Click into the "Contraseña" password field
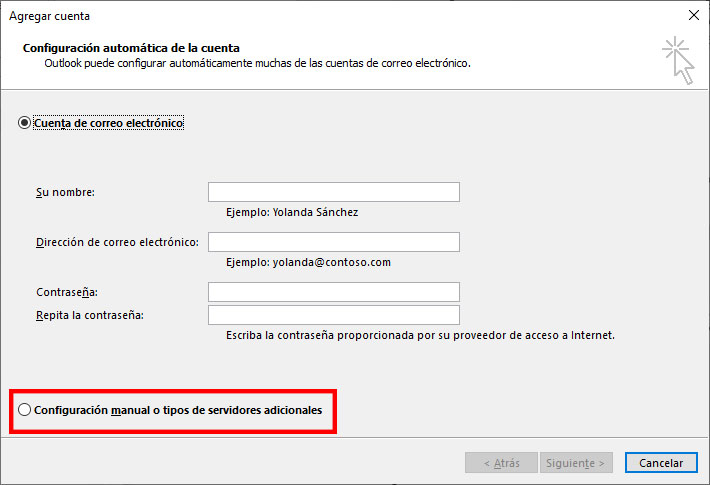 333,292
